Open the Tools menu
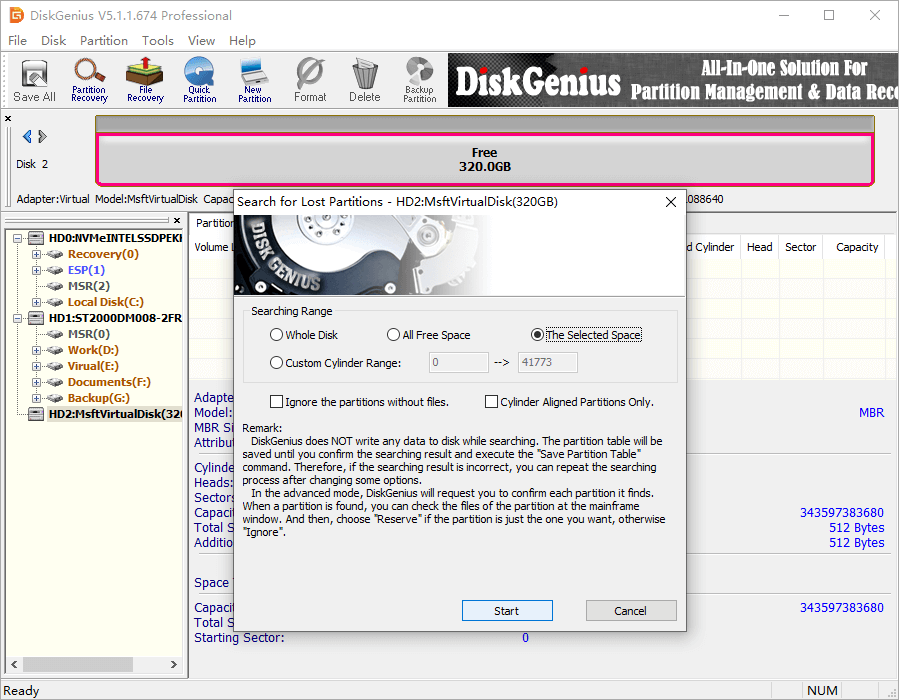 coord(157,40)
